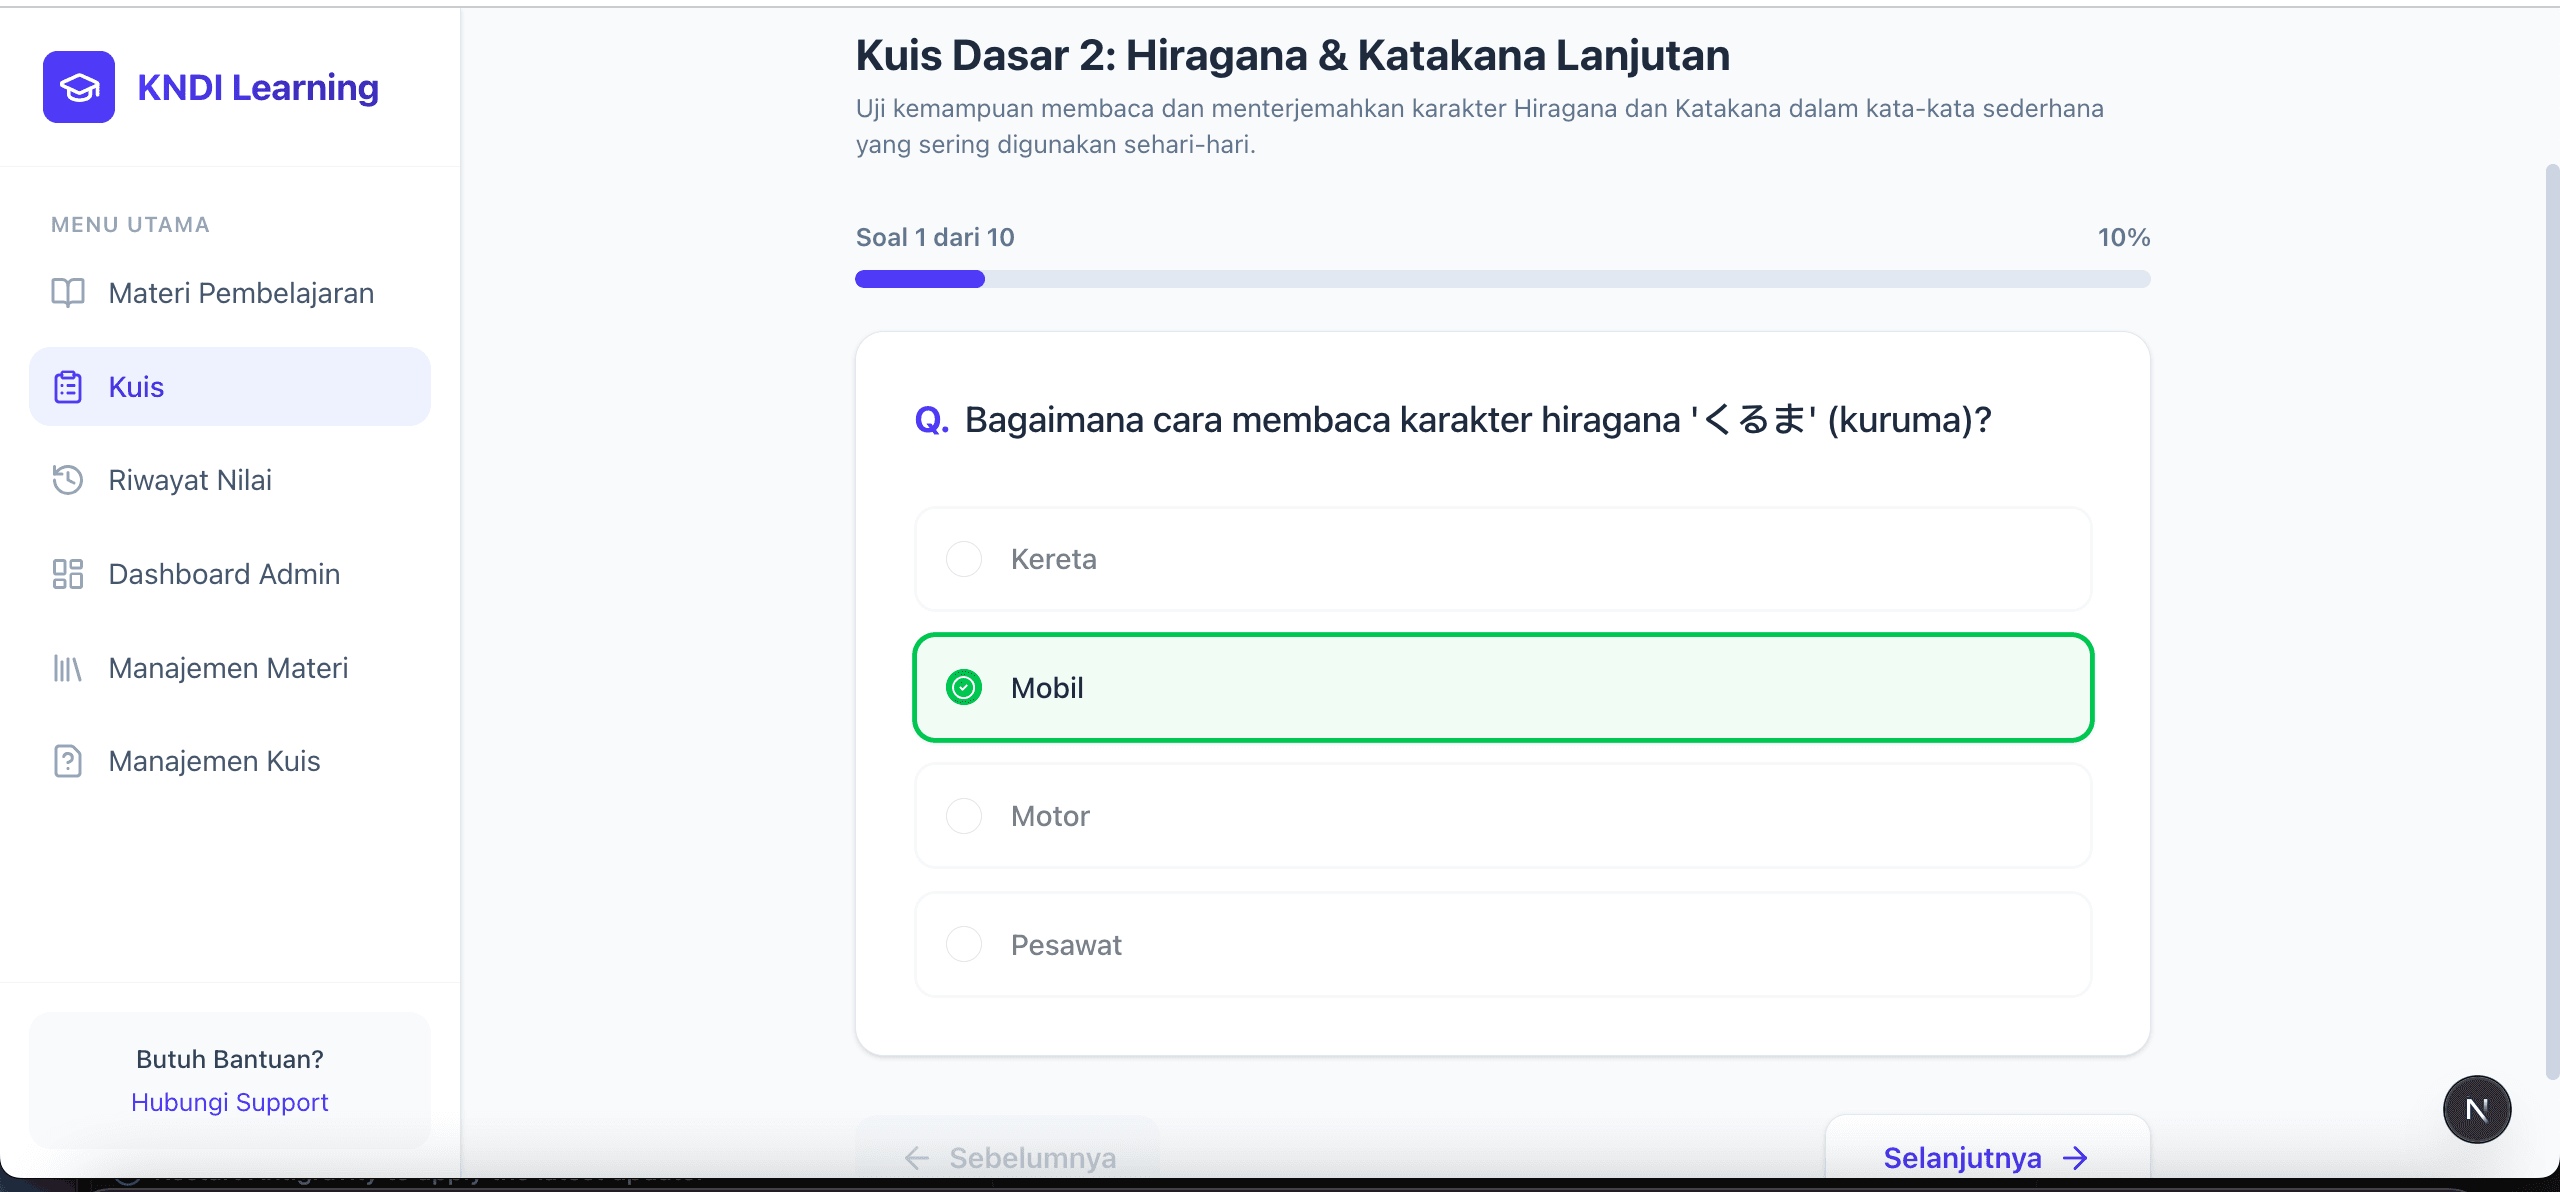Follow the Hubungi Support link
The image size is (2560, 1192).
point(230,1102)
